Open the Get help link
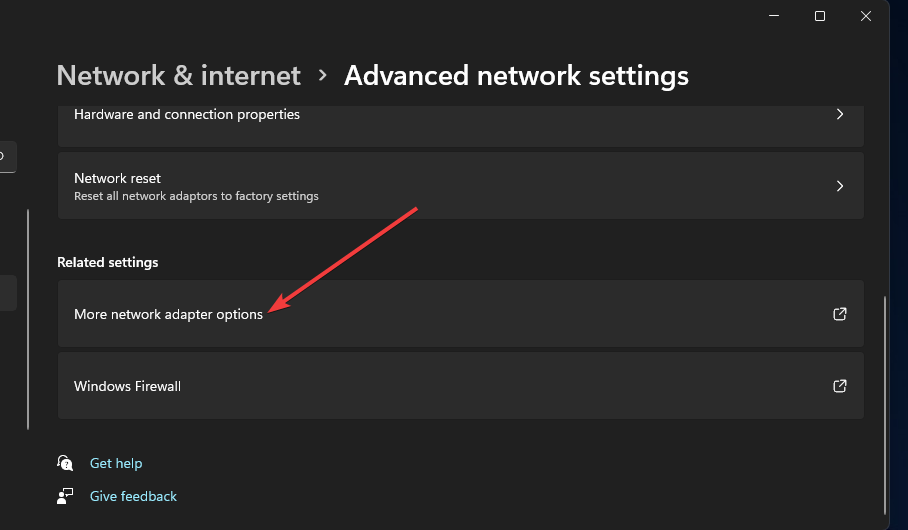 (116, 463)
